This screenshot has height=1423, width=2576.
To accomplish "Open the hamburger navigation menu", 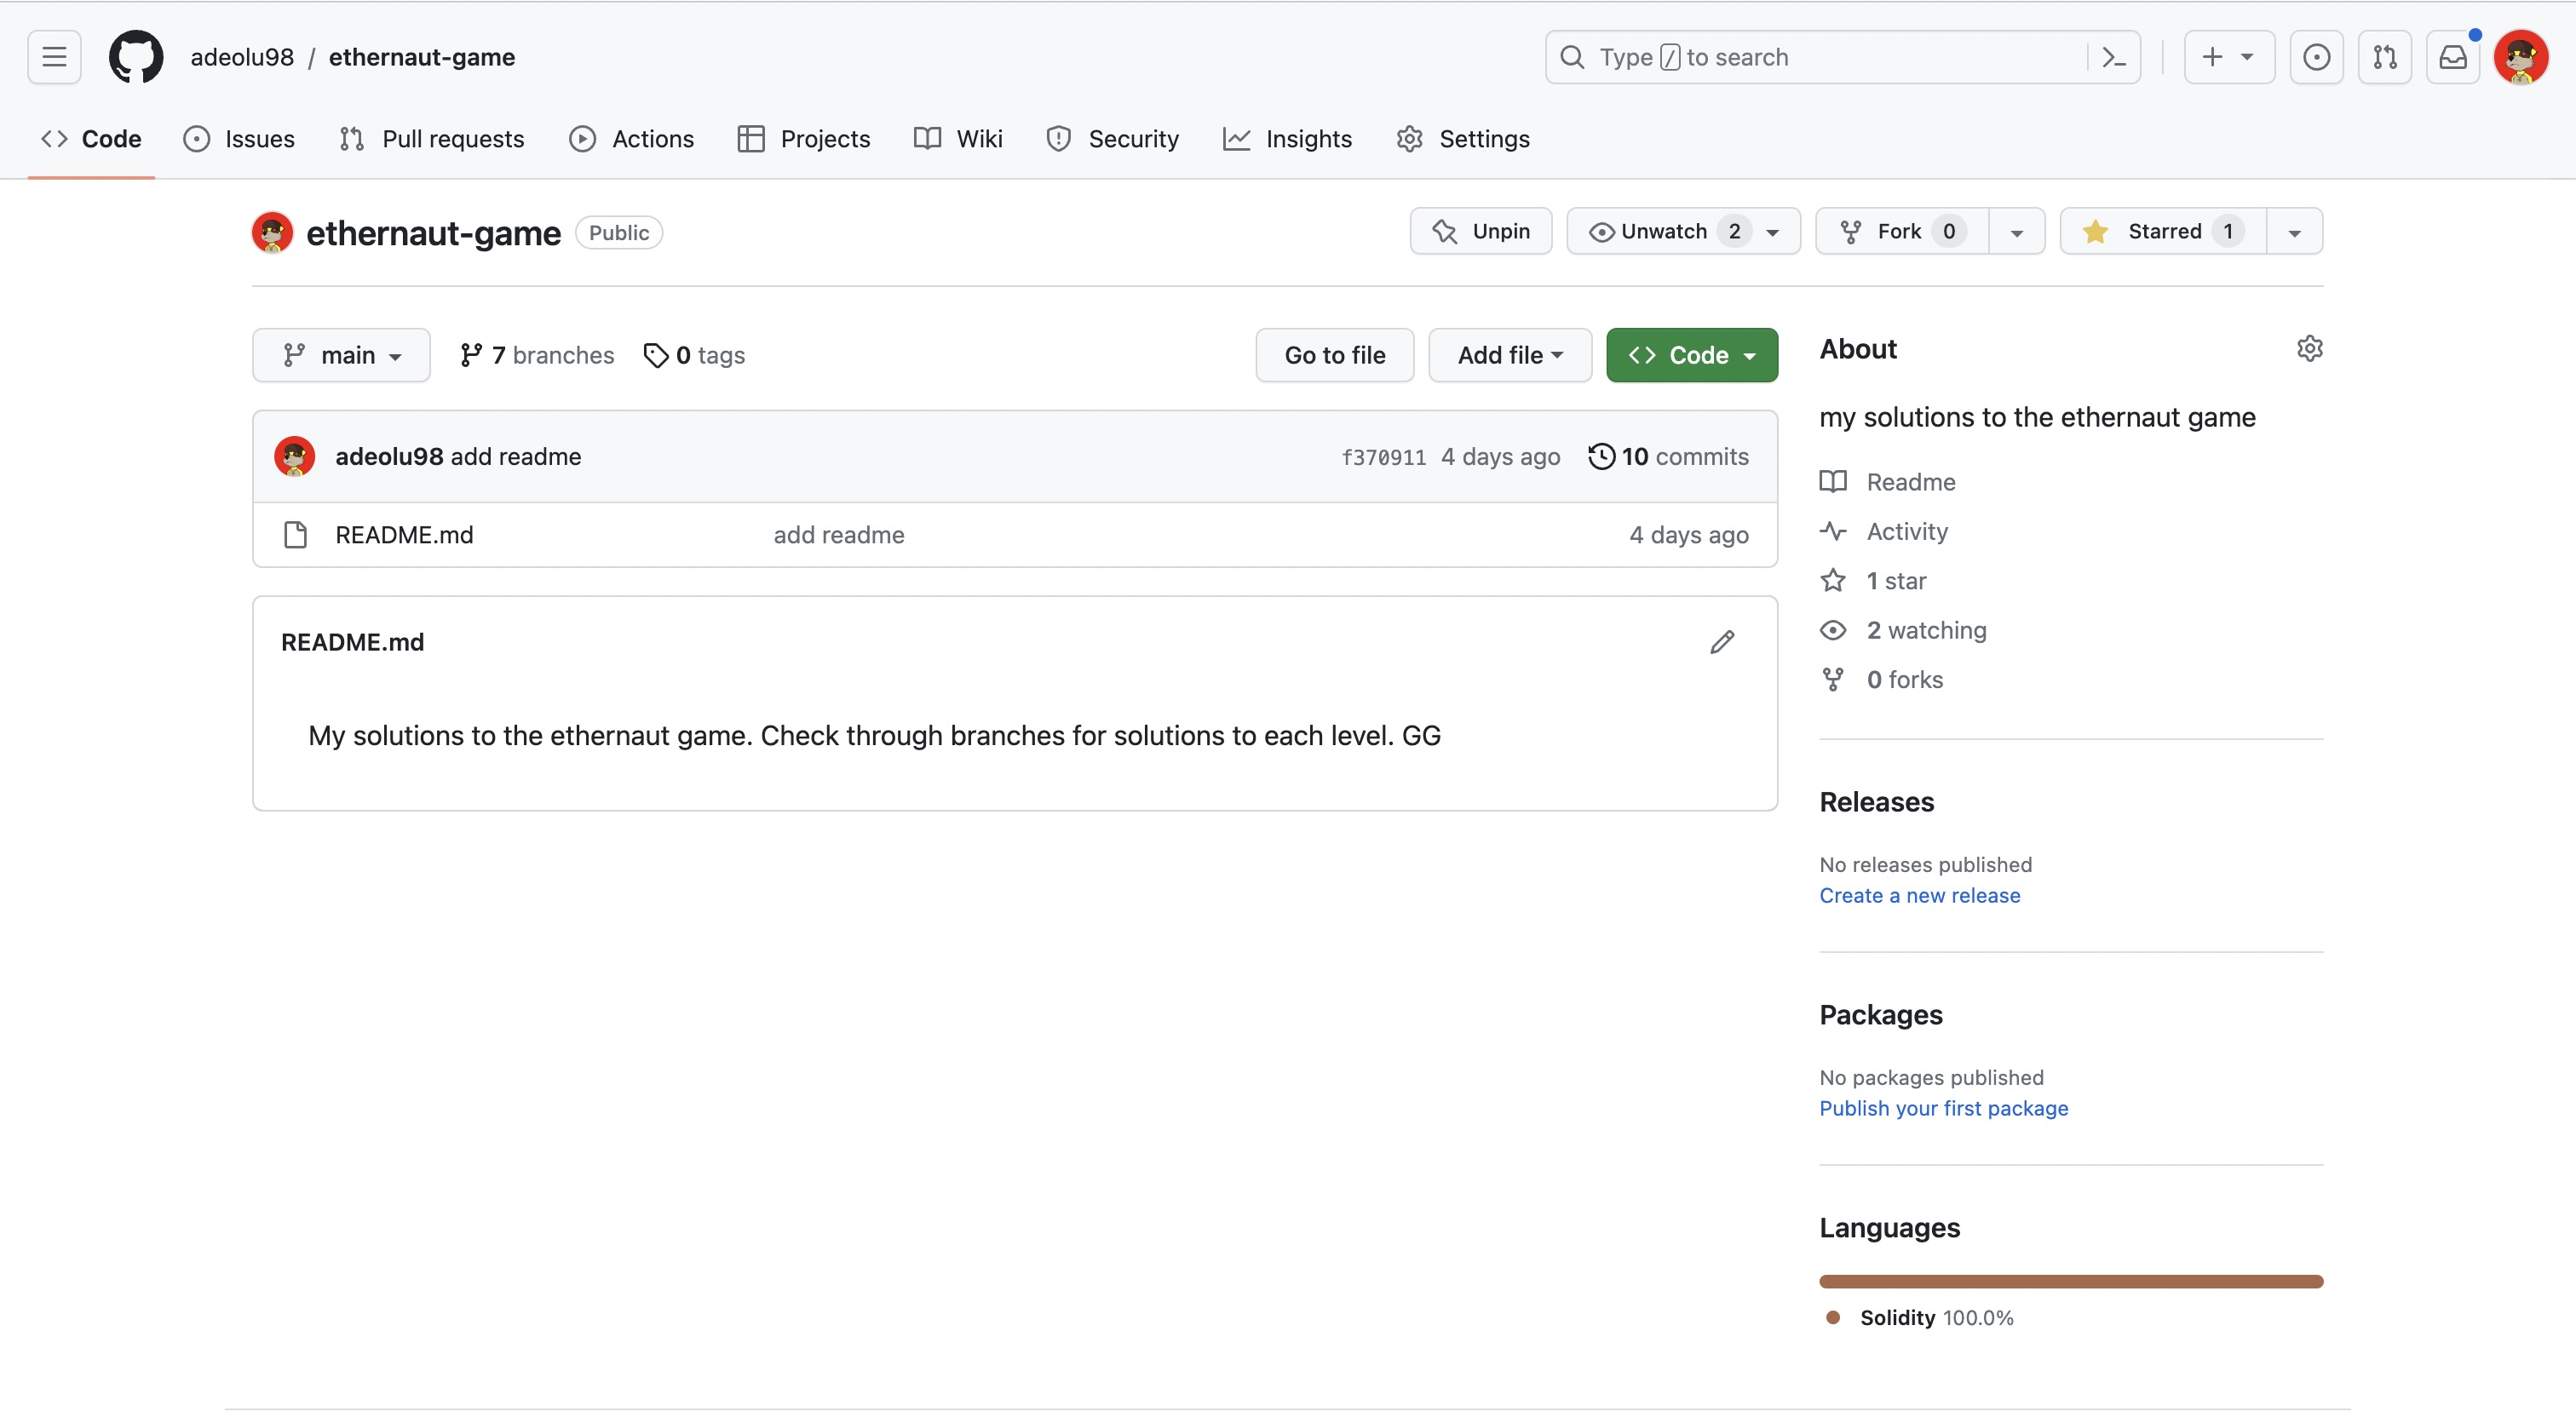I will click(x=54, y=57).
